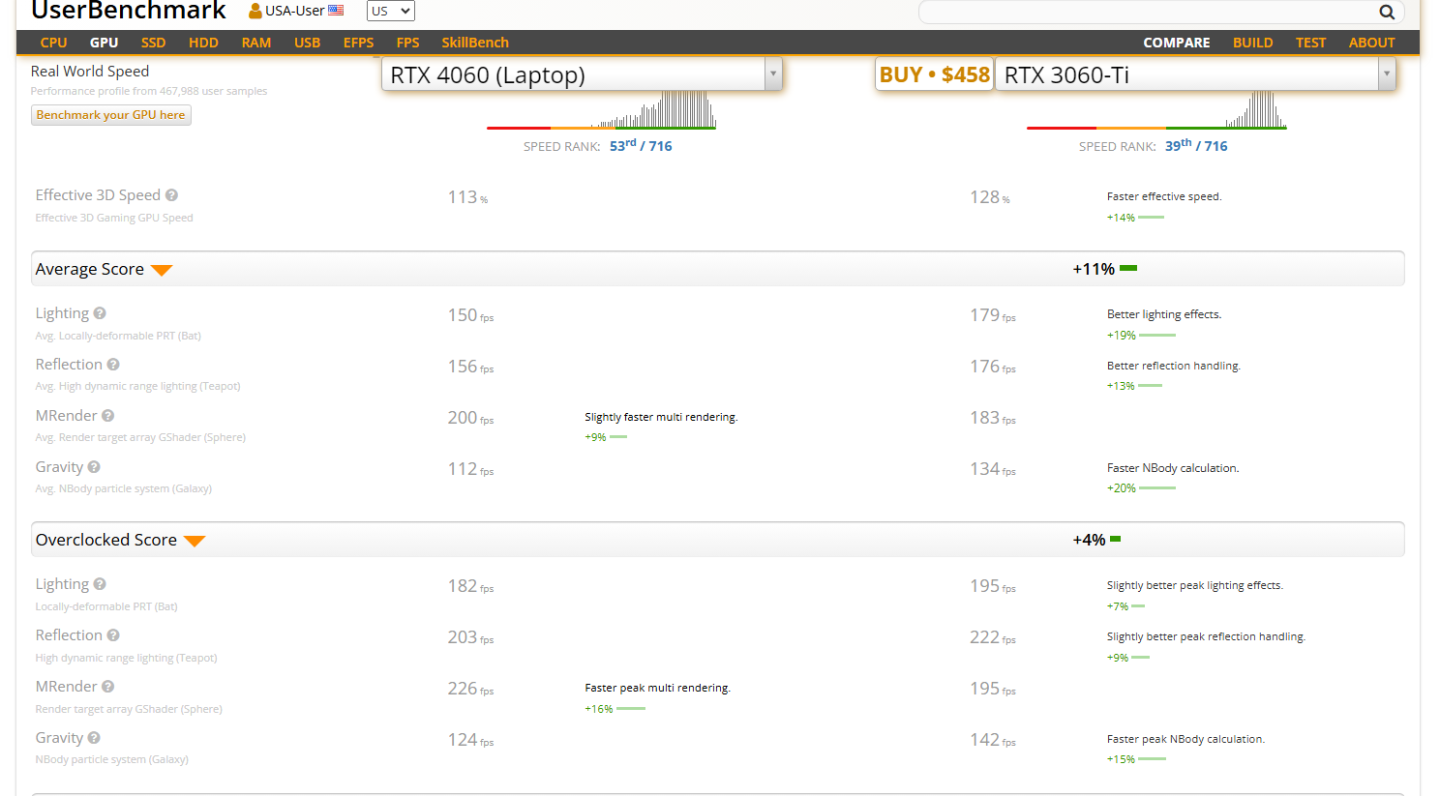
Task: Open help icon beside Overclocked Score Gravity
Action: click(93, 737)
